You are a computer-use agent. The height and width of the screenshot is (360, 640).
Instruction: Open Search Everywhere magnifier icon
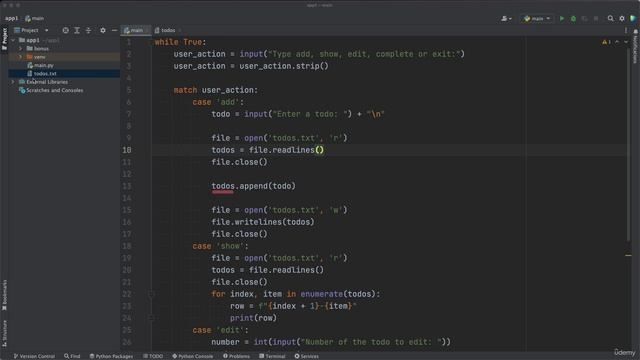tap(610, 18)
